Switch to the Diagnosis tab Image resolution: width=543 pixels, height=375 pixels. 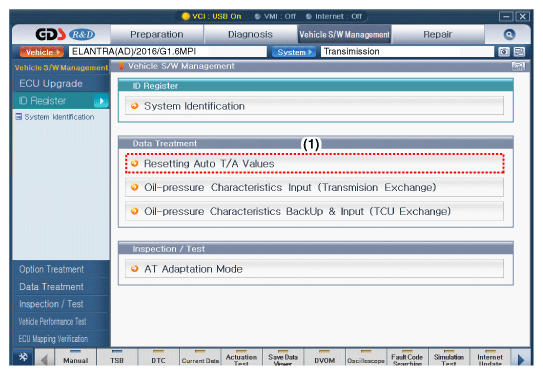(250, 34)
